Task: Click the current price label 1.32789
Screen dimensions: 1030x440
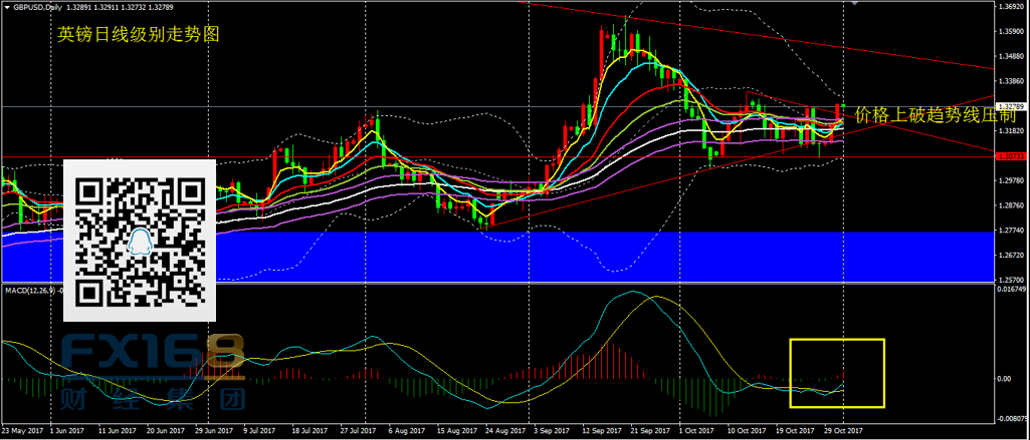Action: (x=1009, y=105)
